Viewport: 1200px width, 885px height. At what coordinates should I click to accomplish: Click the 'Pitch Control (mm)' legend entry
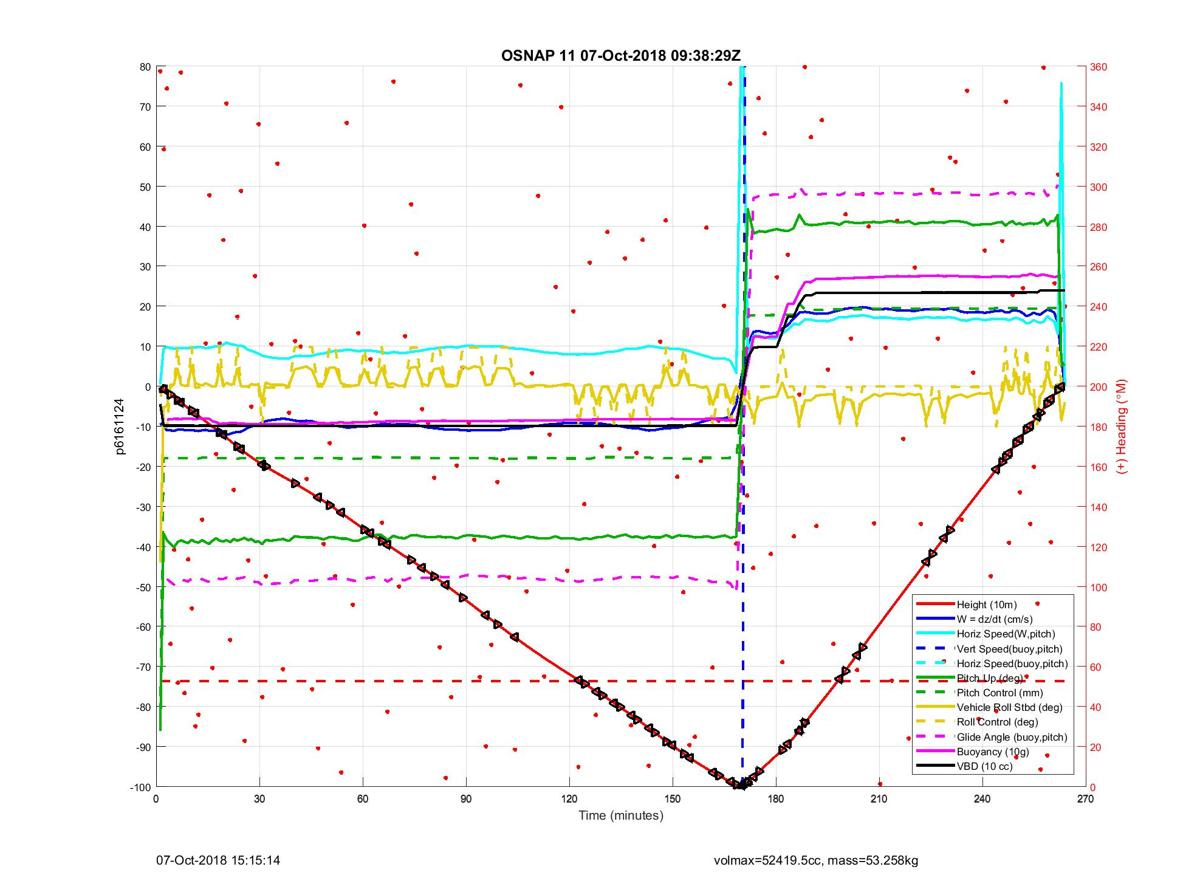pos(1001,694)
